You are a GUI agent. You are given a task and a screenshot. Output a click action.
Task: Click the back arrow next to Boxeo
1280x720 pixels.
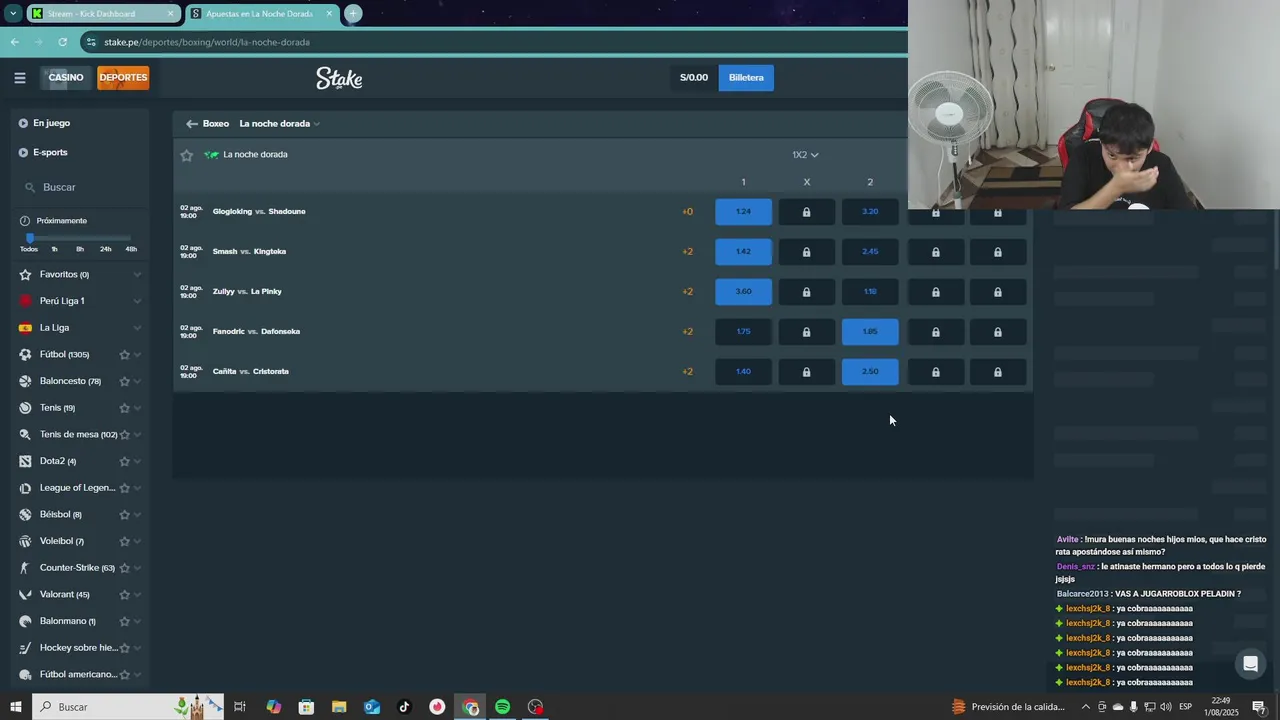coord(192,124)
